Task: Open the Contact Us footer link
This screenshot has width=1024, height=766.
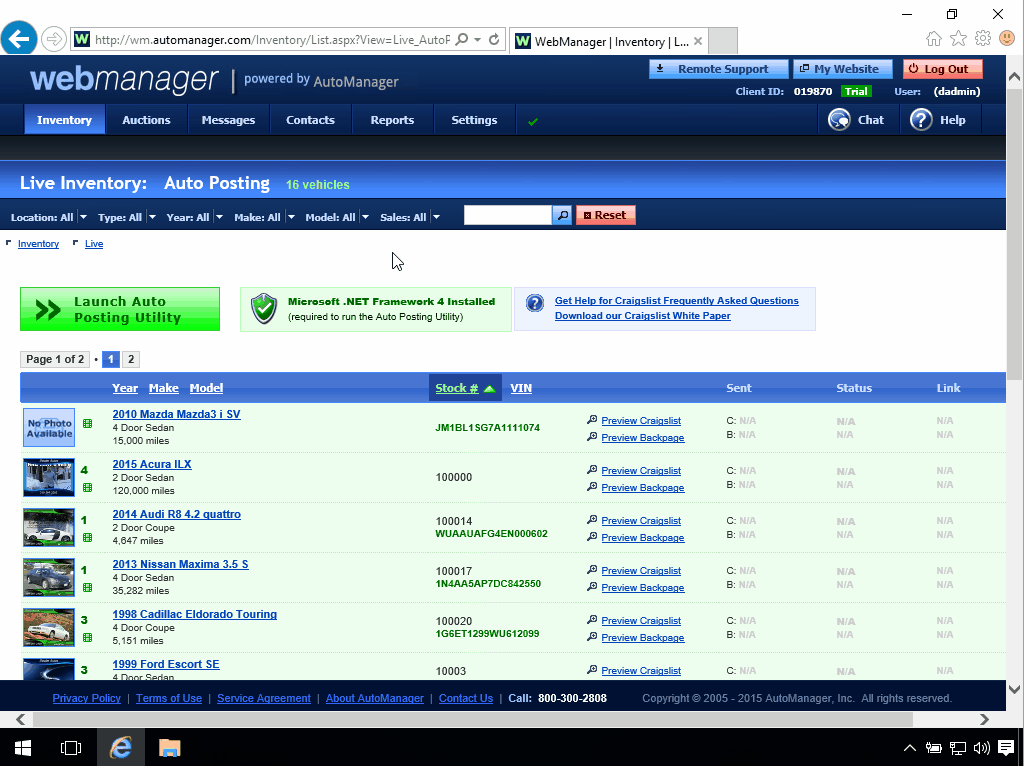Action: pos(466,698)
